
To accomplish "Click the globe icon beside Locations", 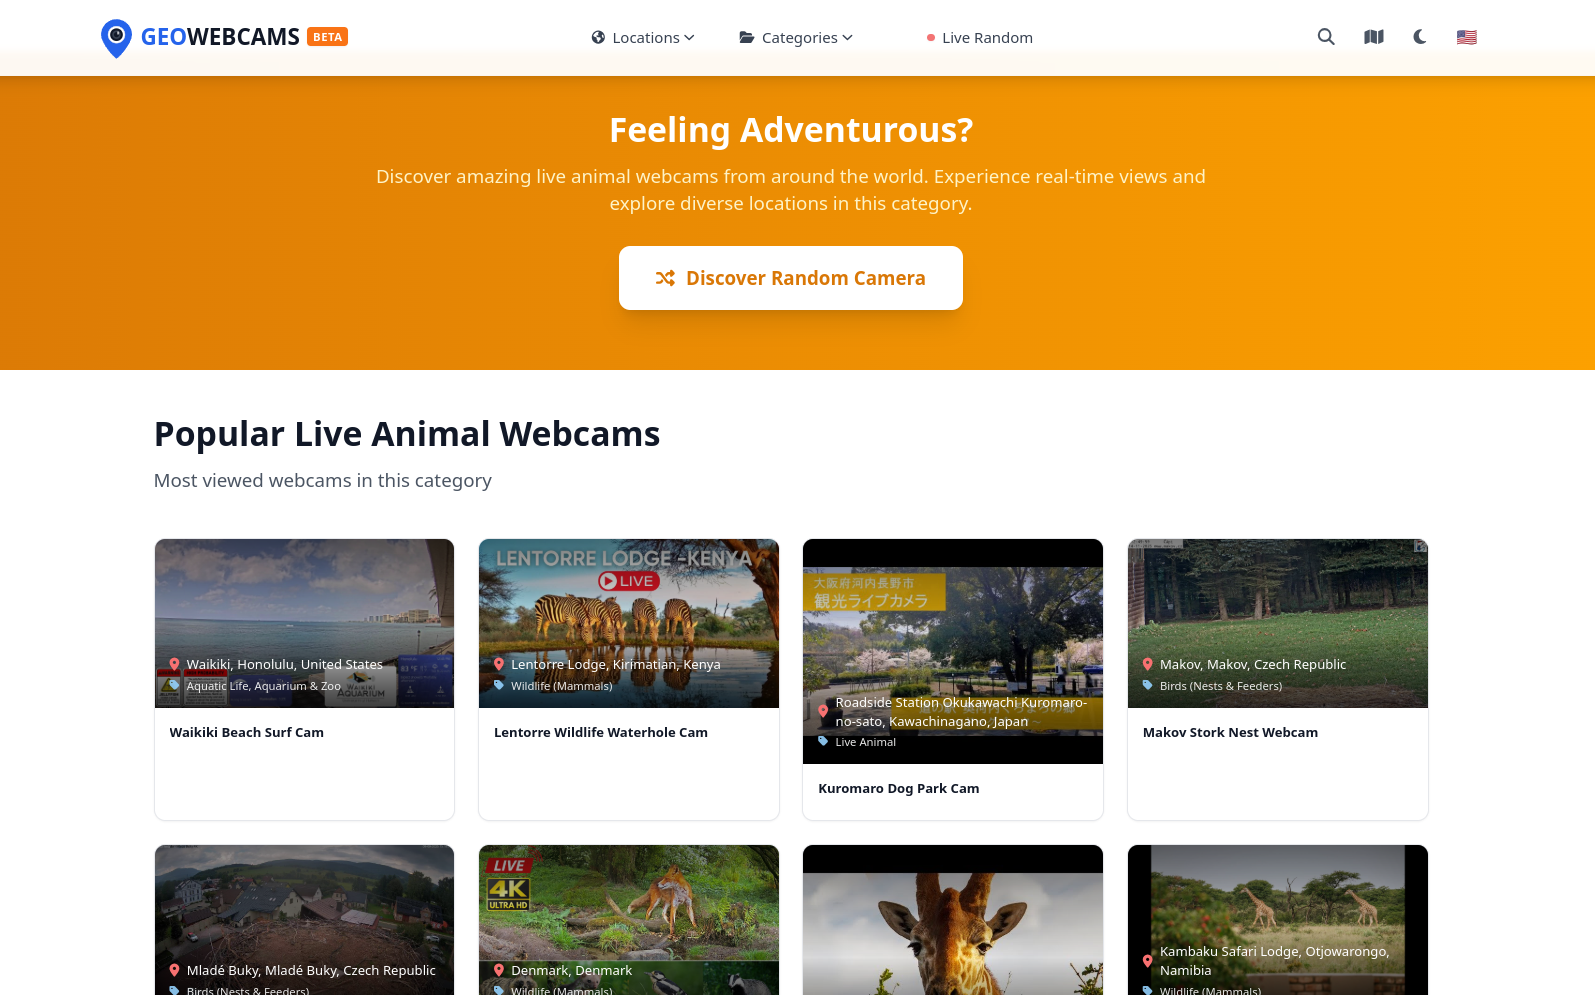I will point(598,37).
